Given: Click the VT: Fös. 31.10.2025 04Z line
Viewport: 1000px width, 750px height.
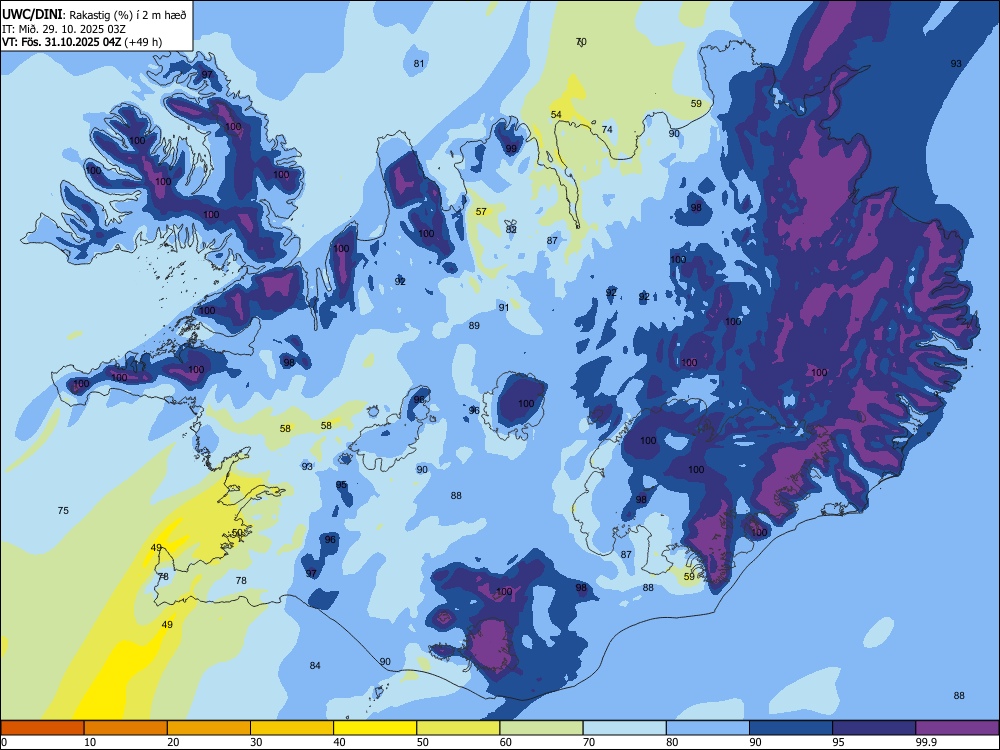Looking at the screenshot, I should point(82,42).
